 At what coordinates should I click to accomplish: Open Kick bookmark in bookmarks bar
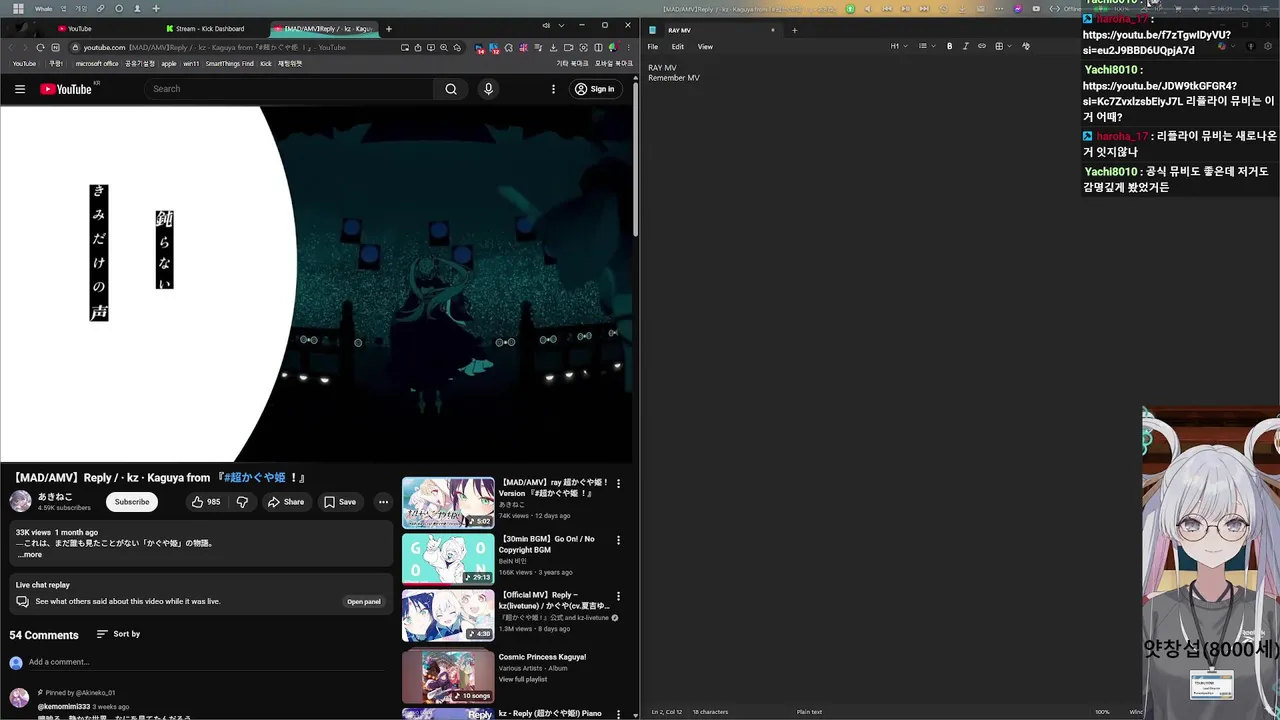click(x=266, y=64)
